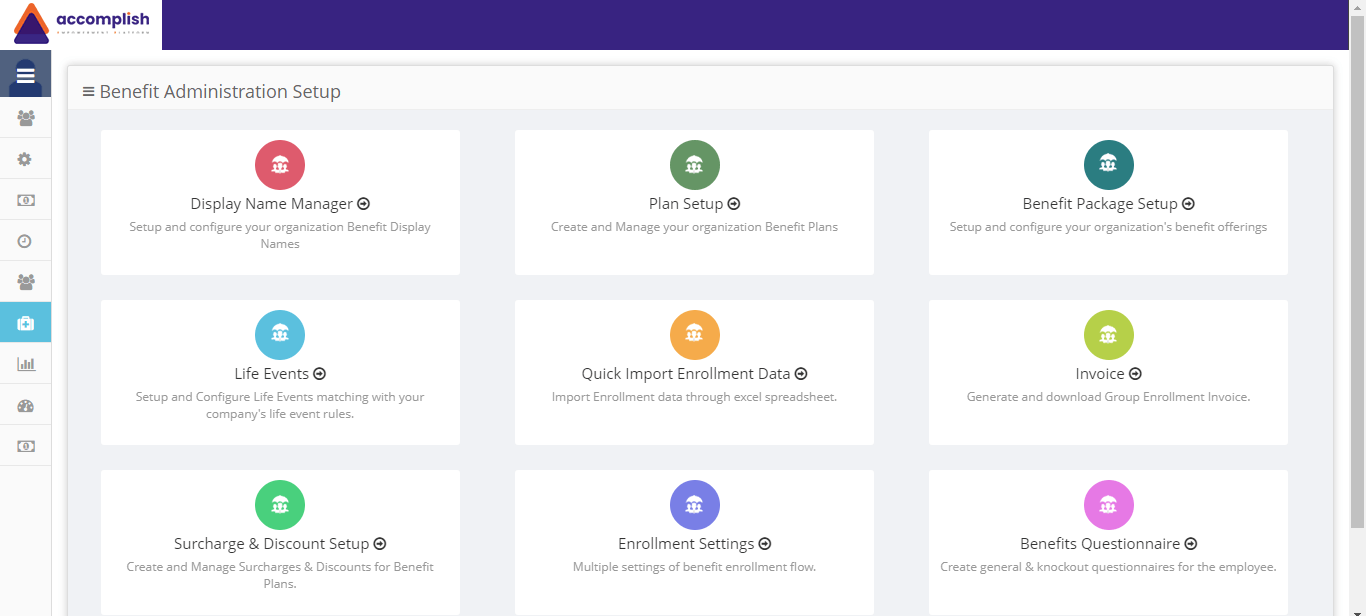Viewport: 1366px width, 616px height.
Task: Open the dashboard gauge sidebar icon
Action: [x=26, y=405]
